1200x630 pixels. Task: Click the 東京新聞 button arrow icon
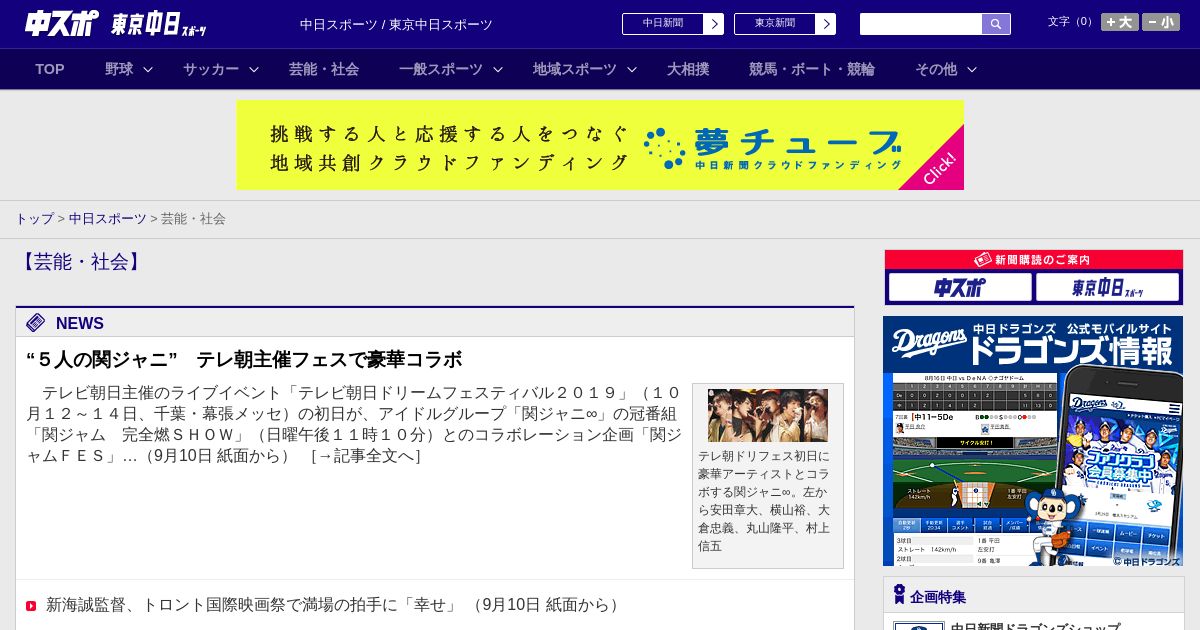826,24
